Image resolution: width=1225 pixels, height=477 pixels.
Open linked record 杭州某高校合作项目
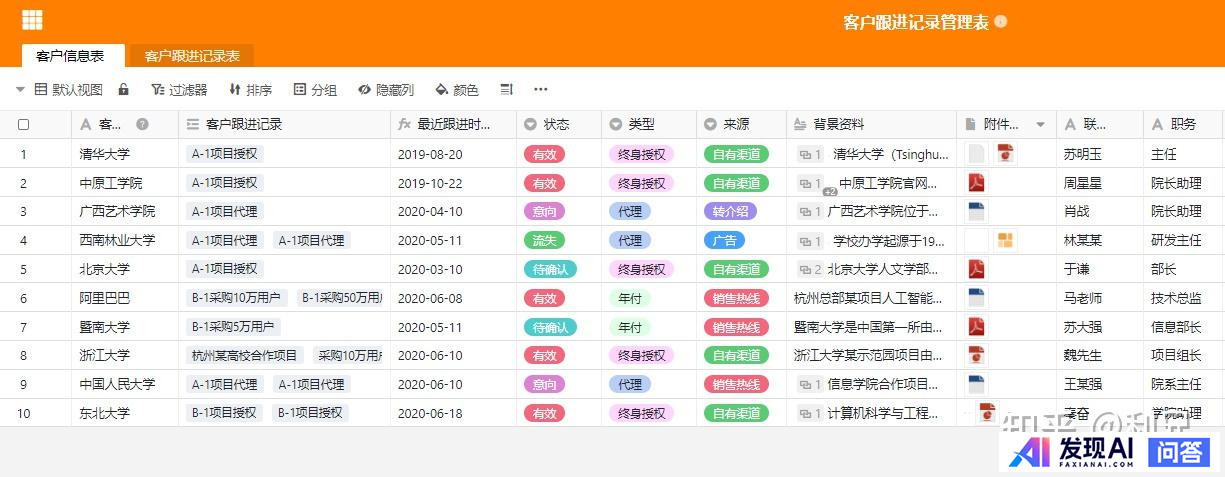[x=245, y=355]
